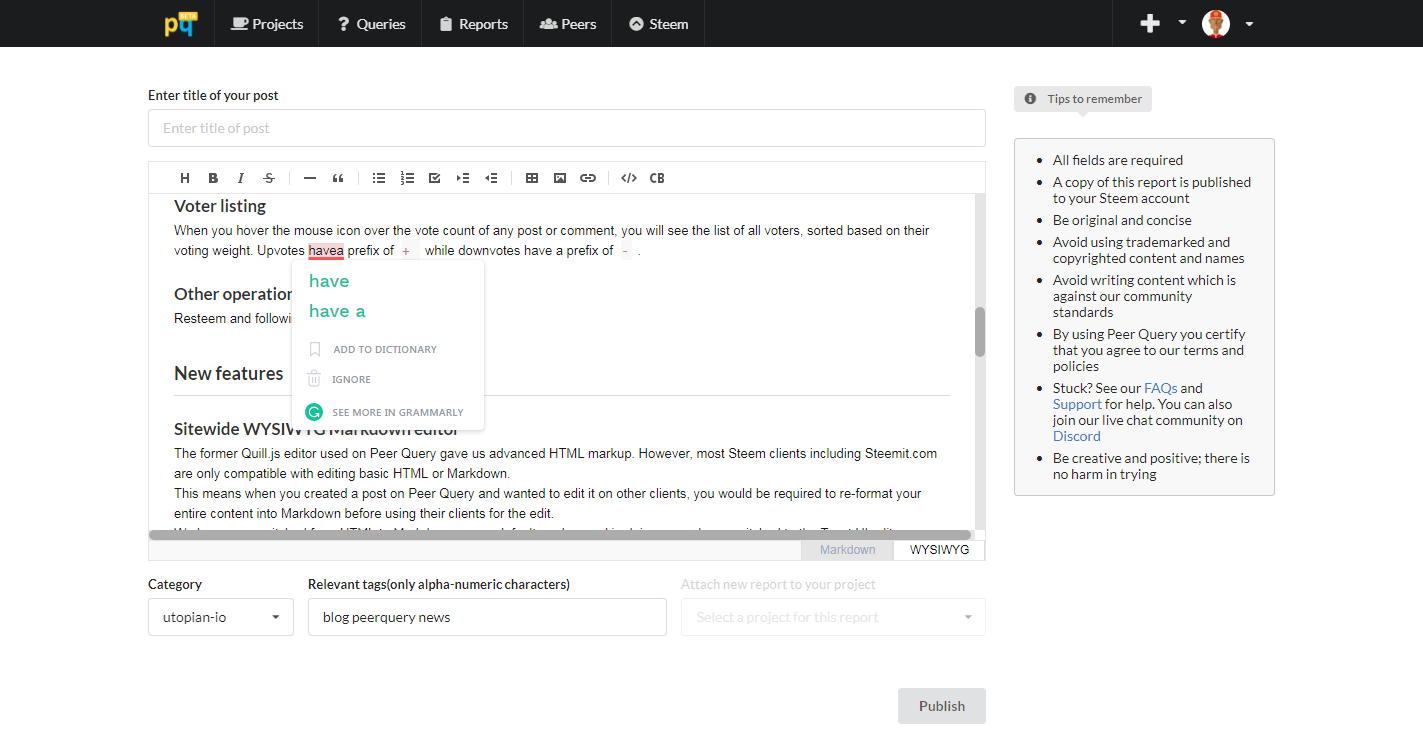The width and height of the screenshot is (1423, 741).
Task: Open the Support link
Action: click(1077, 404)
